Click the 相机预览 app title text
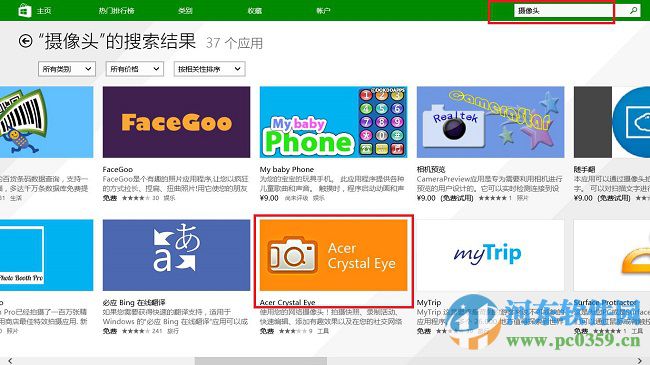 click(431, 169)
